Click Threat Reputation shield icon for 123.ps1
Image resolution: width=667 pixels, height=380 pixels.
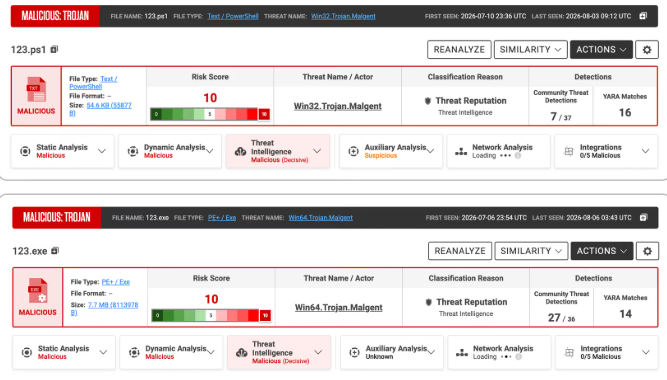click(x=428, y=101)
